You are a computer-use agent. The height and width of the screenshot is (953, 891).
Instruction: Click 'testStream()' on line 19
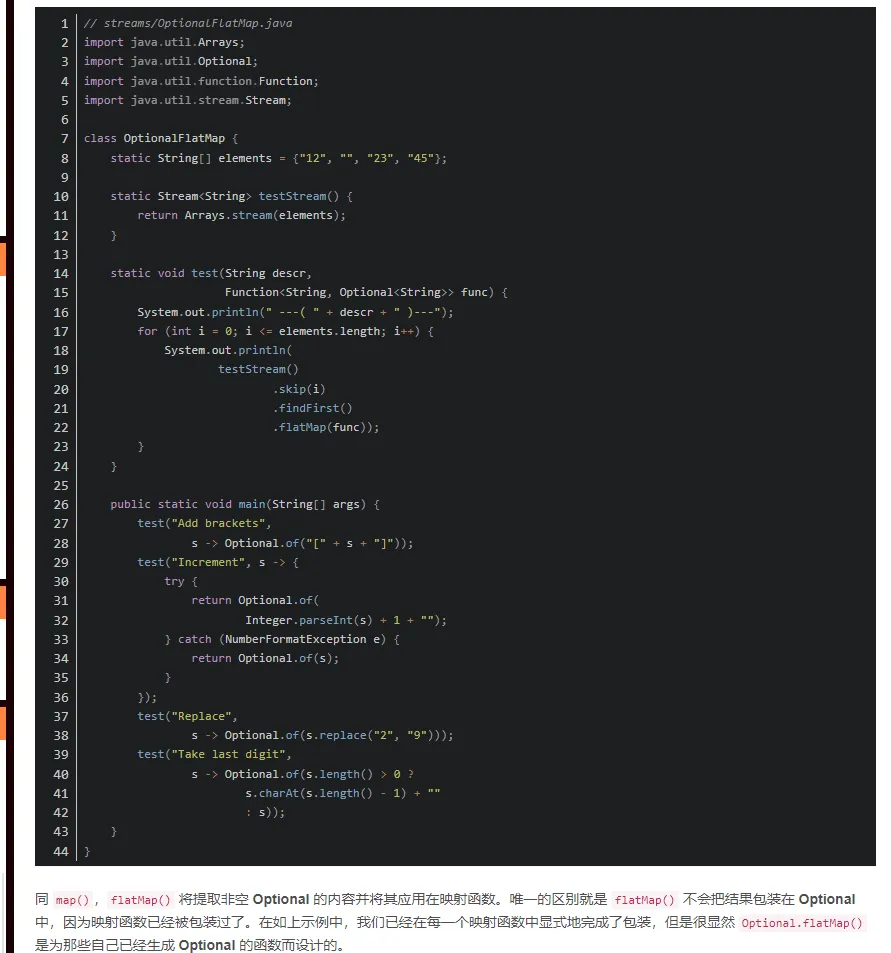click(258, 369)
